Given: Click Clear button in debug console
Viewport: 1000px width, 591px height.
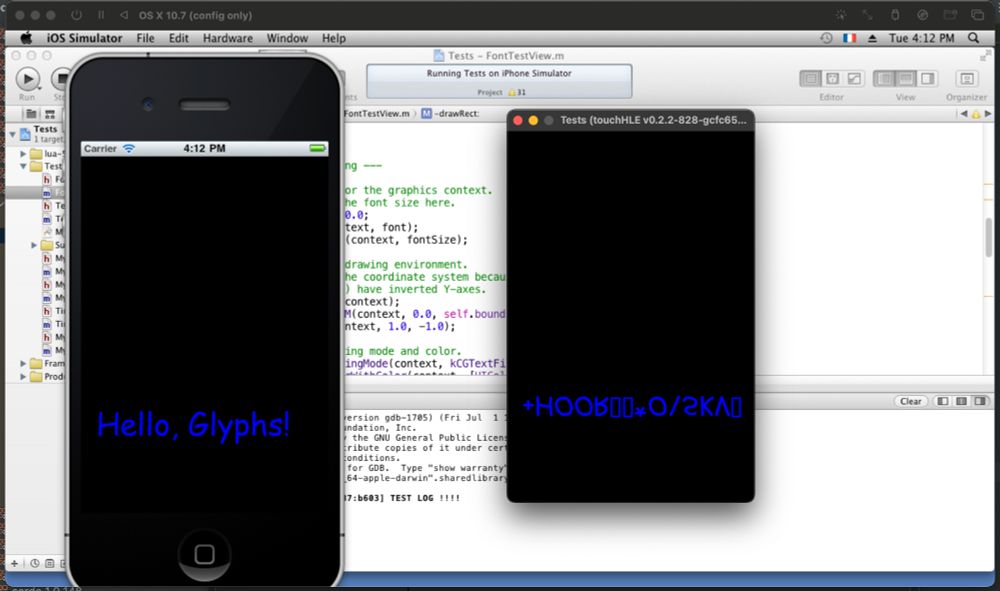Looking at the screenshot, I should click(x=910, y=401).
